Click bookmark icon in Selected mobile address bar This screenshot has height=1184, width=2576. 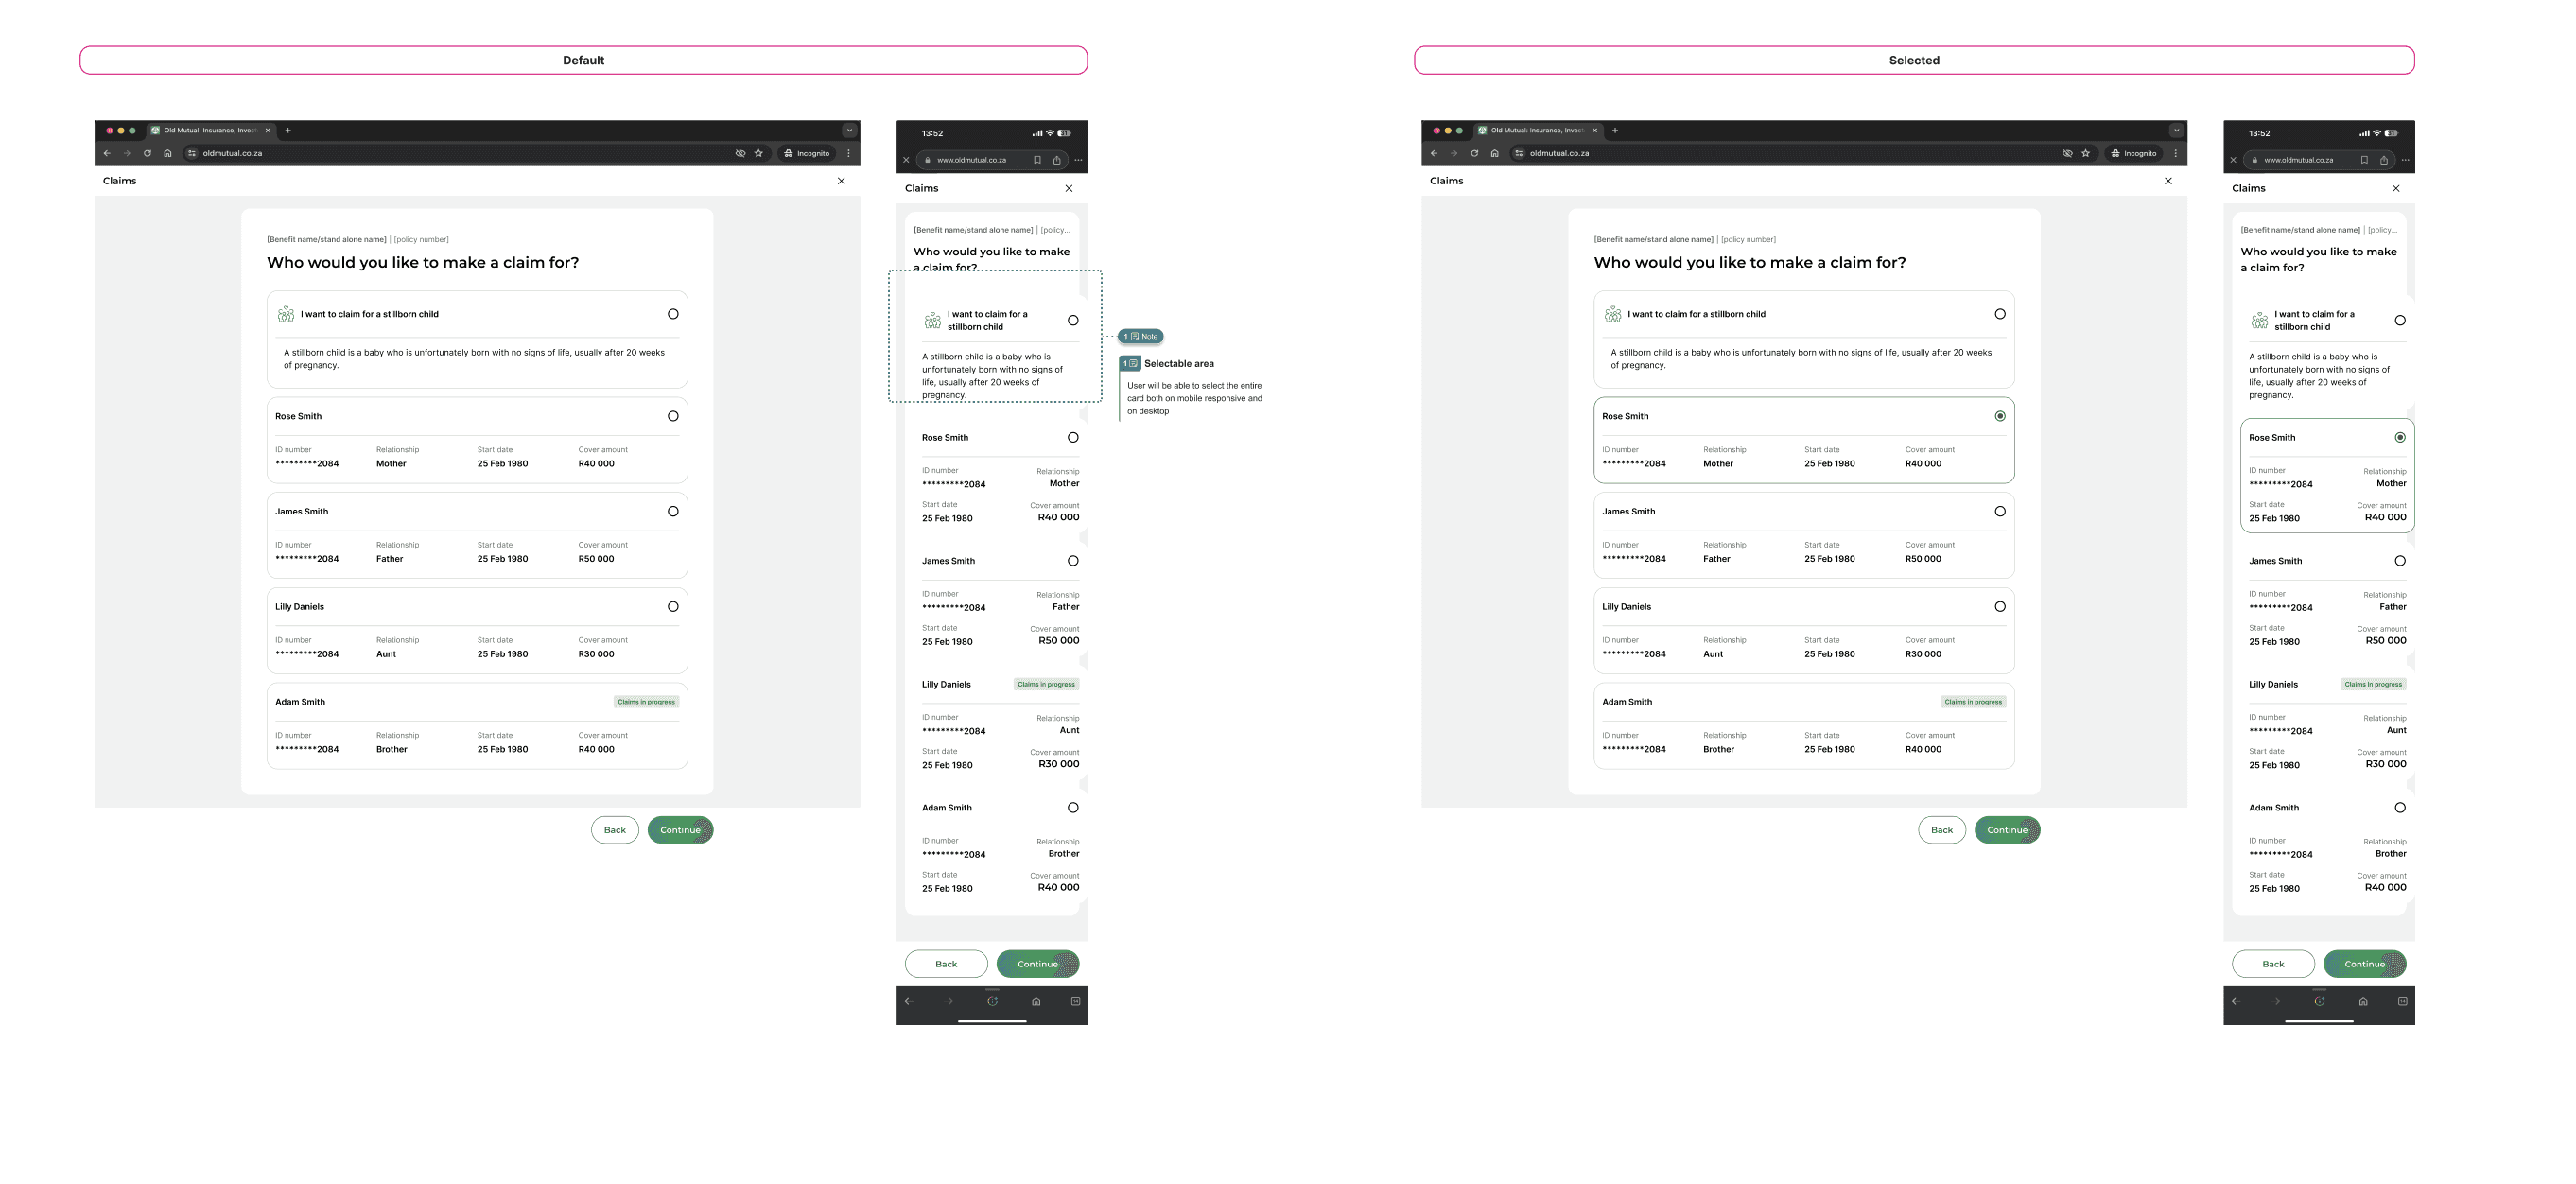(2364, 160)
